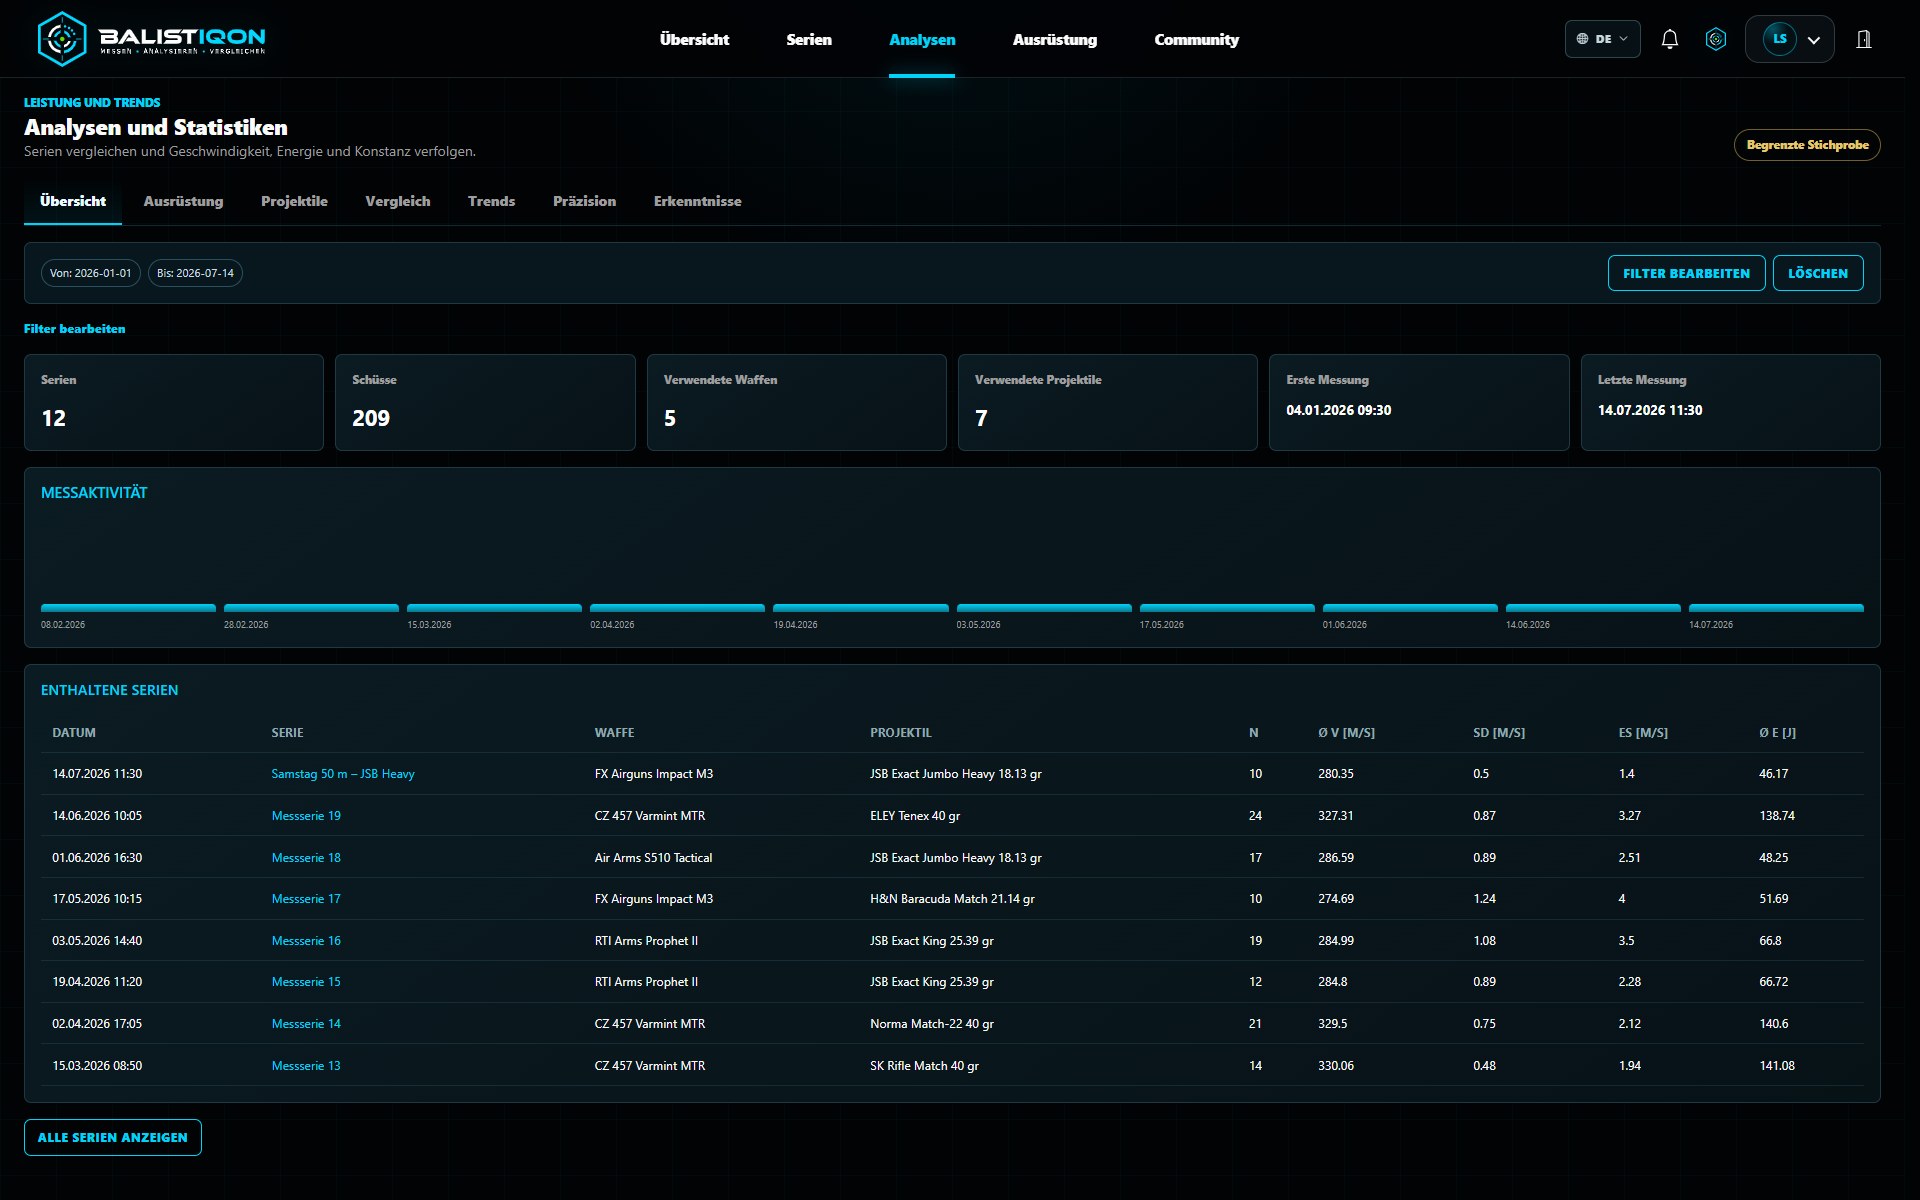Open the DE language dropdown
1920x1200 pixels.
tap(1602, 39)
